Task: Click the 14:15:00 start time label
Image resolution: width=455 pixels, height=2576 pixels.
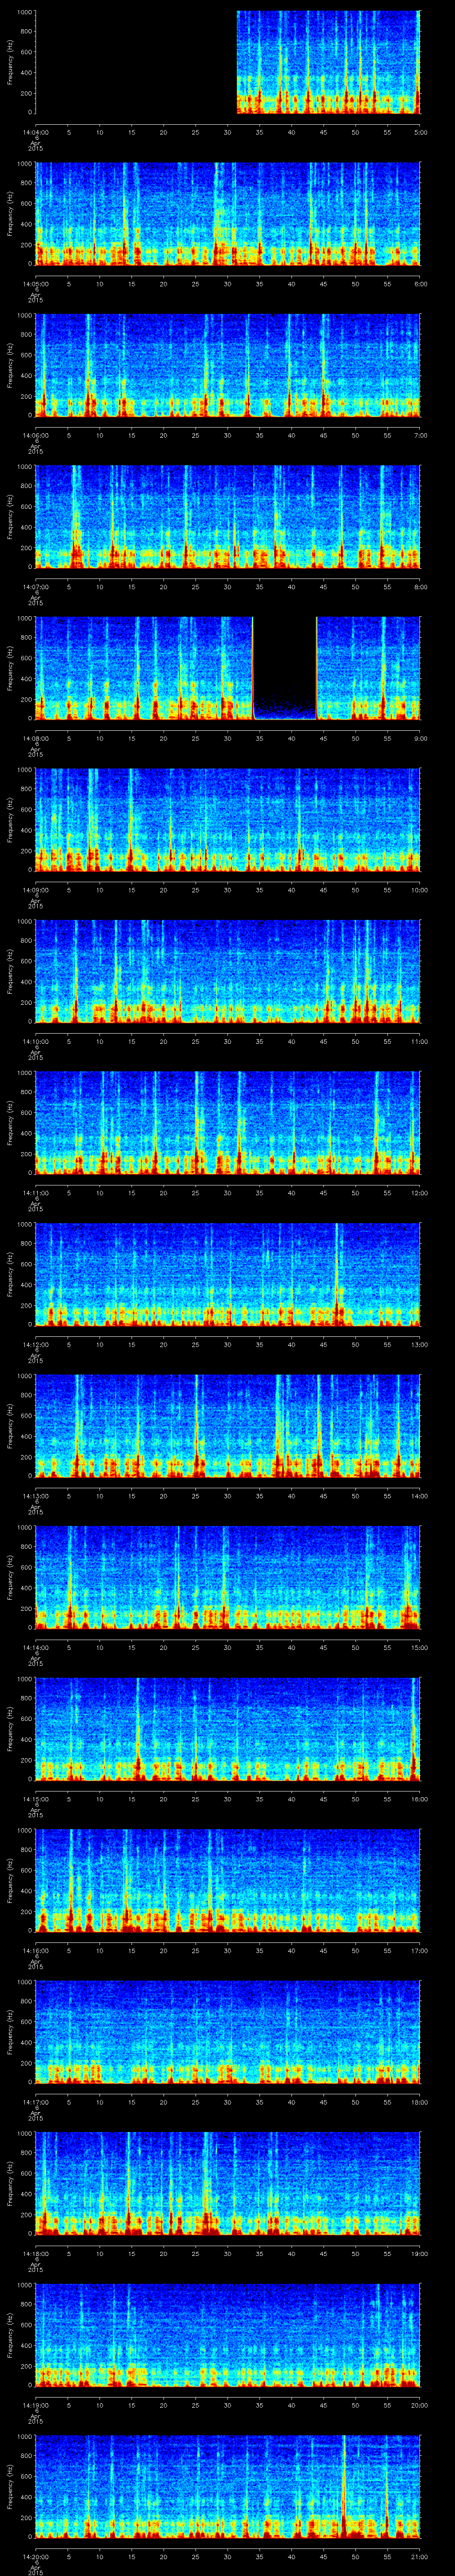Action: click(x=35, y=1799)
